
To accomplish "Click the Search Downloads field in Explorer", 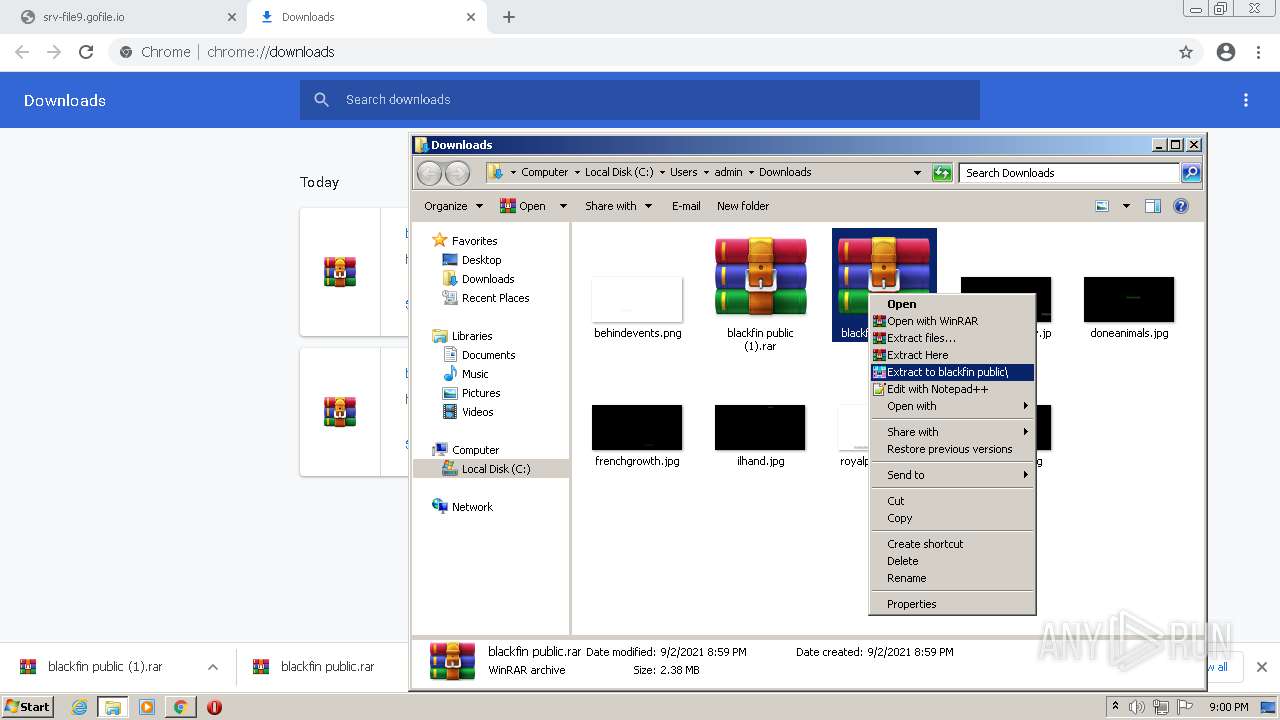I will pyautogui.click(x=1069, y=173).
